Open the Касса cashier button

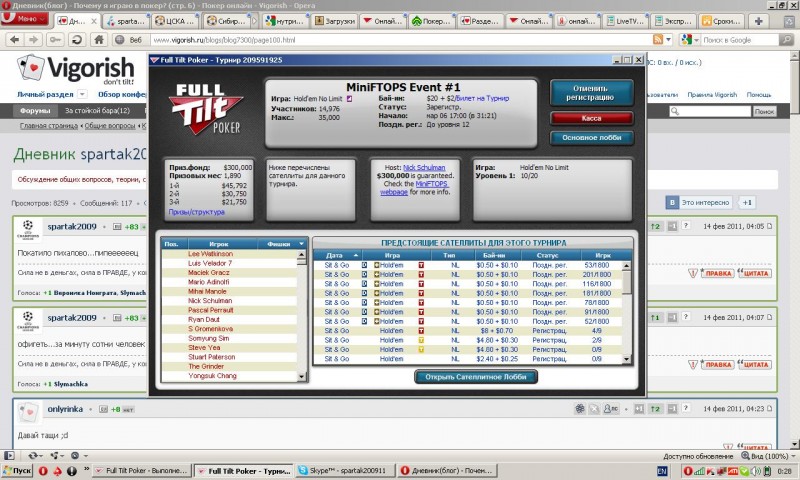[x=590, y=118]
